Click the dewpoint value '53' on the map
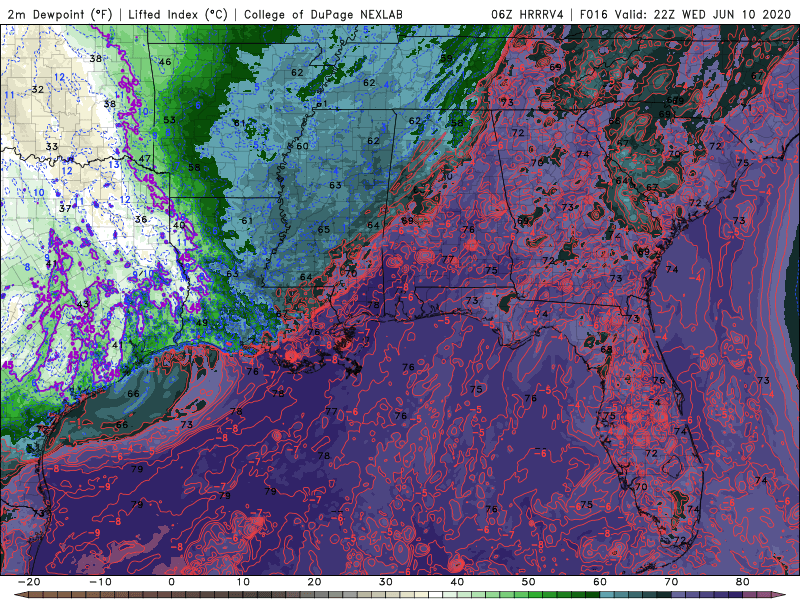Viewport: 800px width, 600px height. point(169,120)
